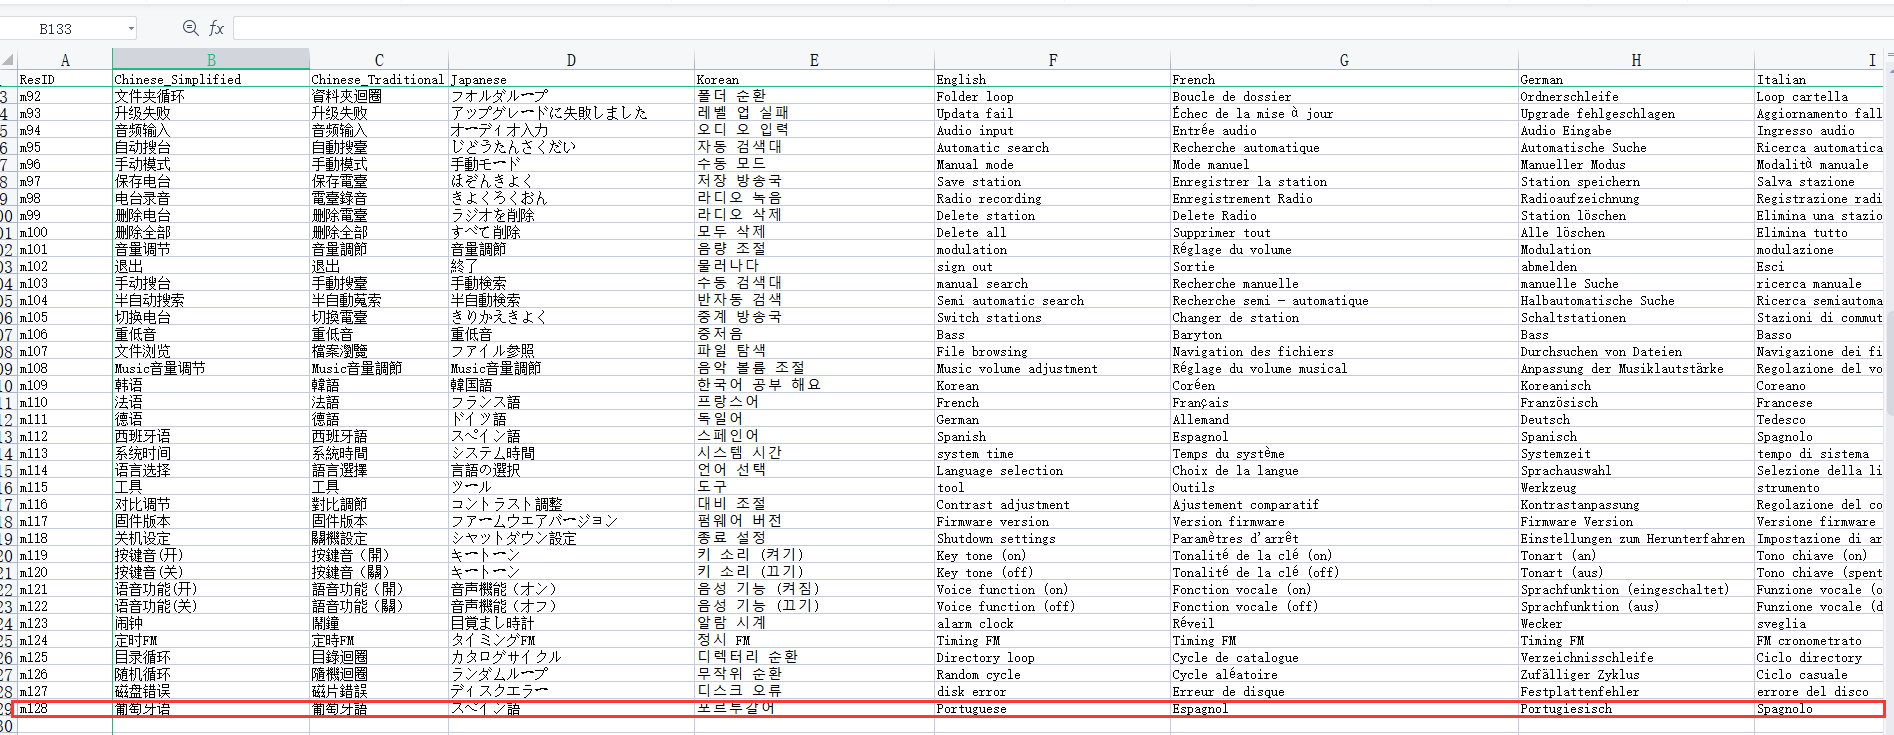Click the select-all corner triangle

pos(8,60)
